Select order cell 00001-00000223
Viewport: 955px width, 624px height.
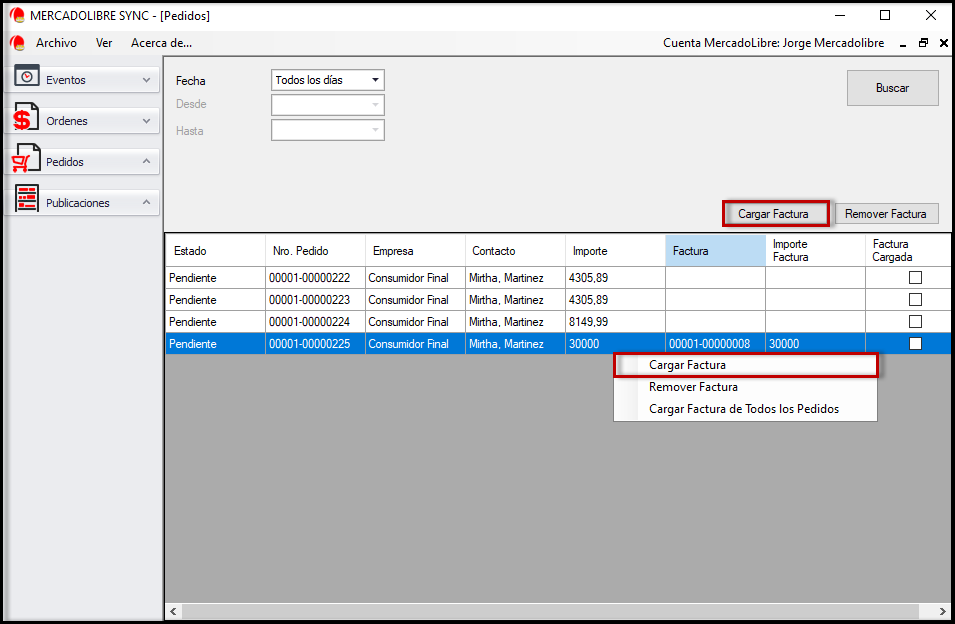click(x=315, y=300)
